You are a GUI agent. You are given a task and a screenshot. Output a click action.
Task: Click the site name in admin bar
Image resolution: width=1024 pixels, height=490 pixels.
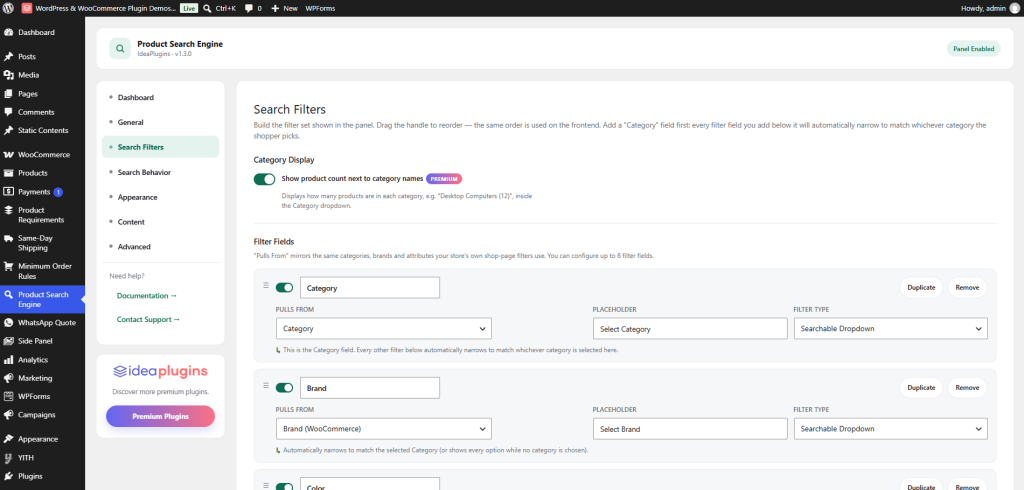click(x=106, y=8)
